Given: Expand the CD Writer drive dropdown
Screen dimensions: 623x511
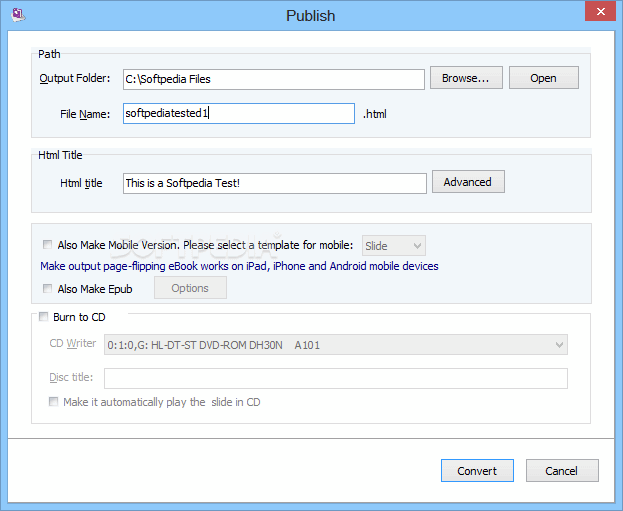Looking at the screenshot, I should coord(336,345).
